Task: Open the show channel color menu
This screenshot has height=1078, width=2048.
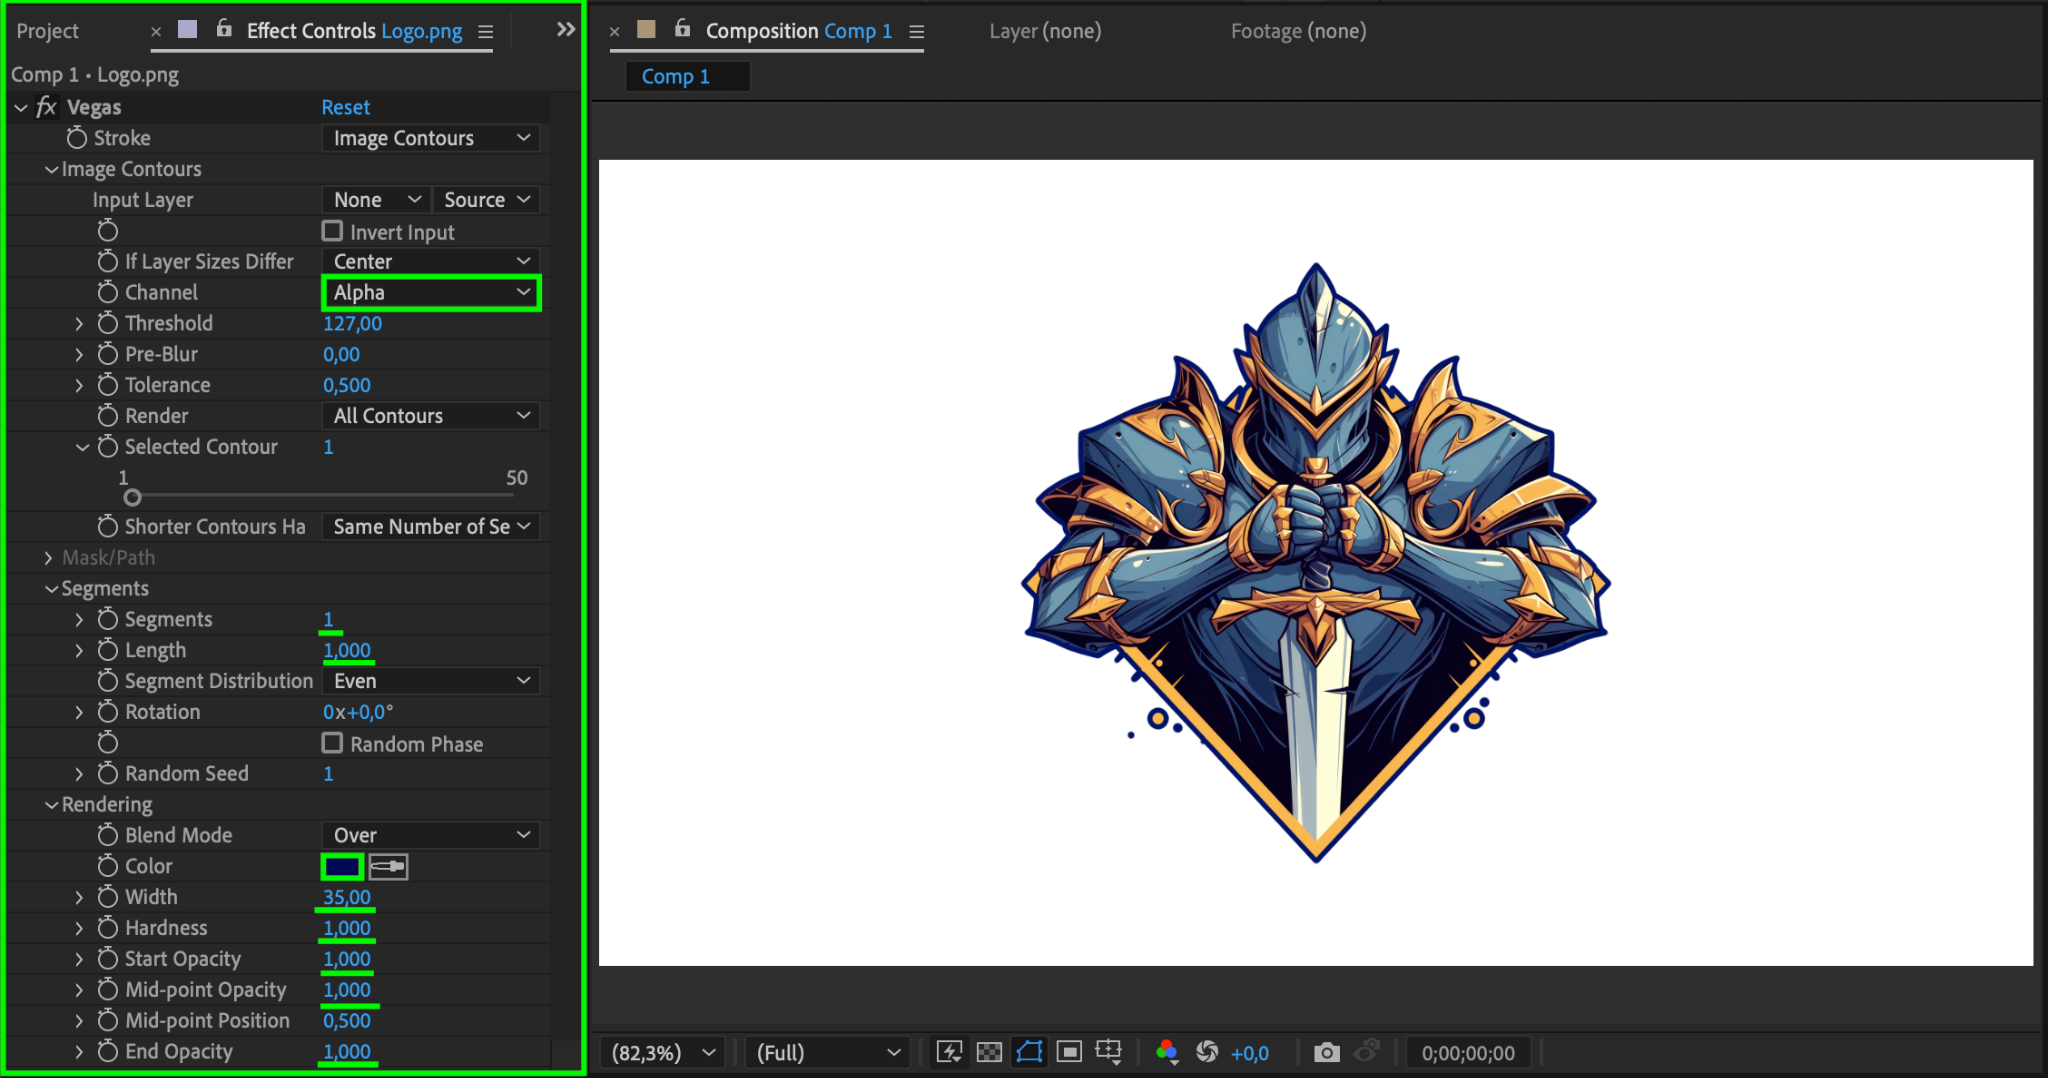Action: (1166, 1052)
